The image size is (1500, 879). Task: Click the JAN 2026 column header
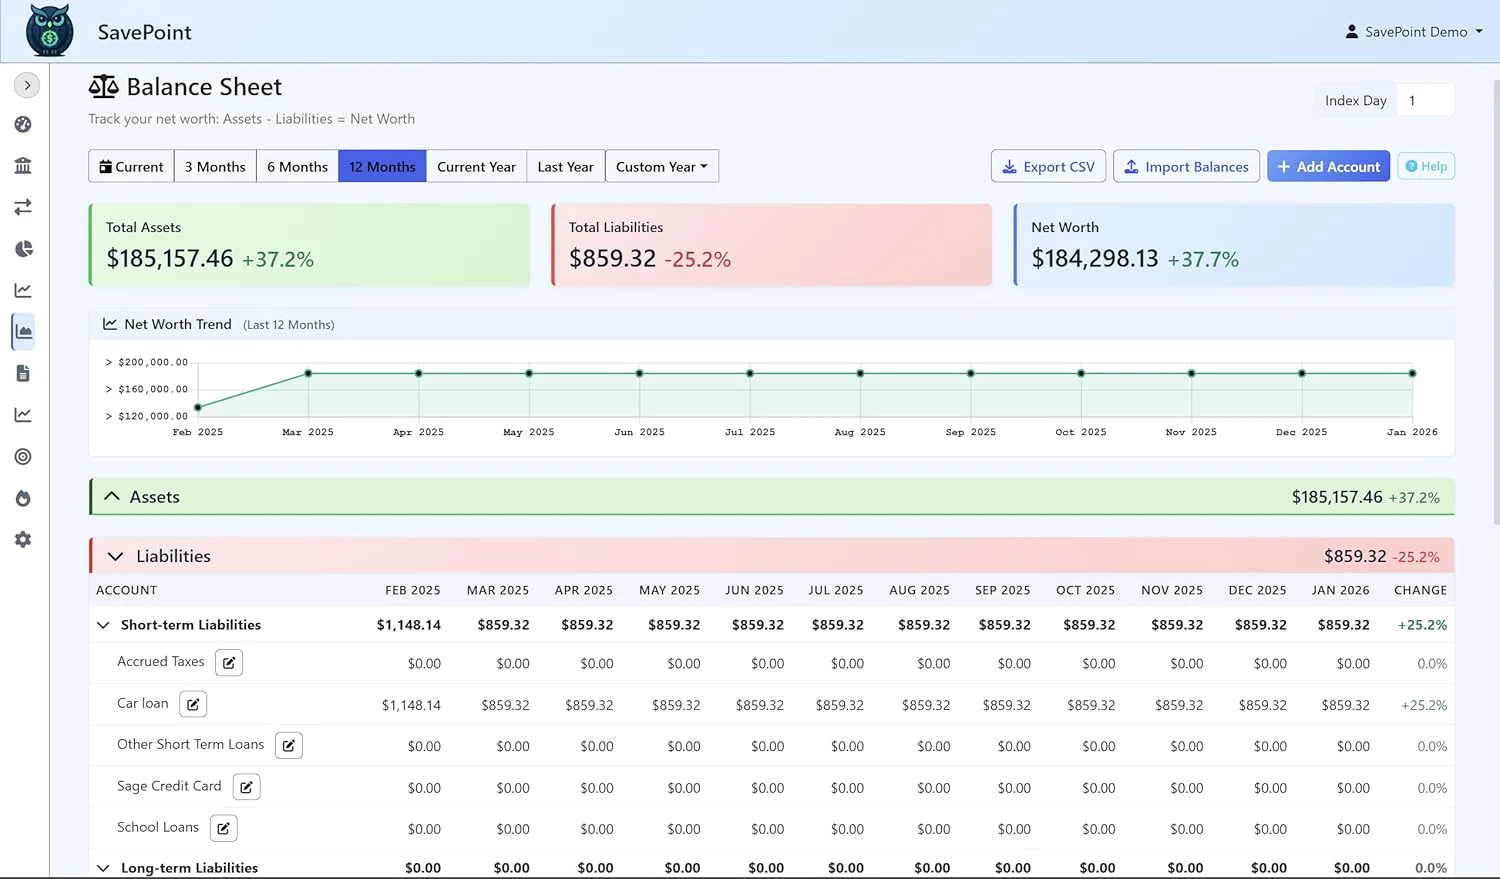click(1340, 590)
